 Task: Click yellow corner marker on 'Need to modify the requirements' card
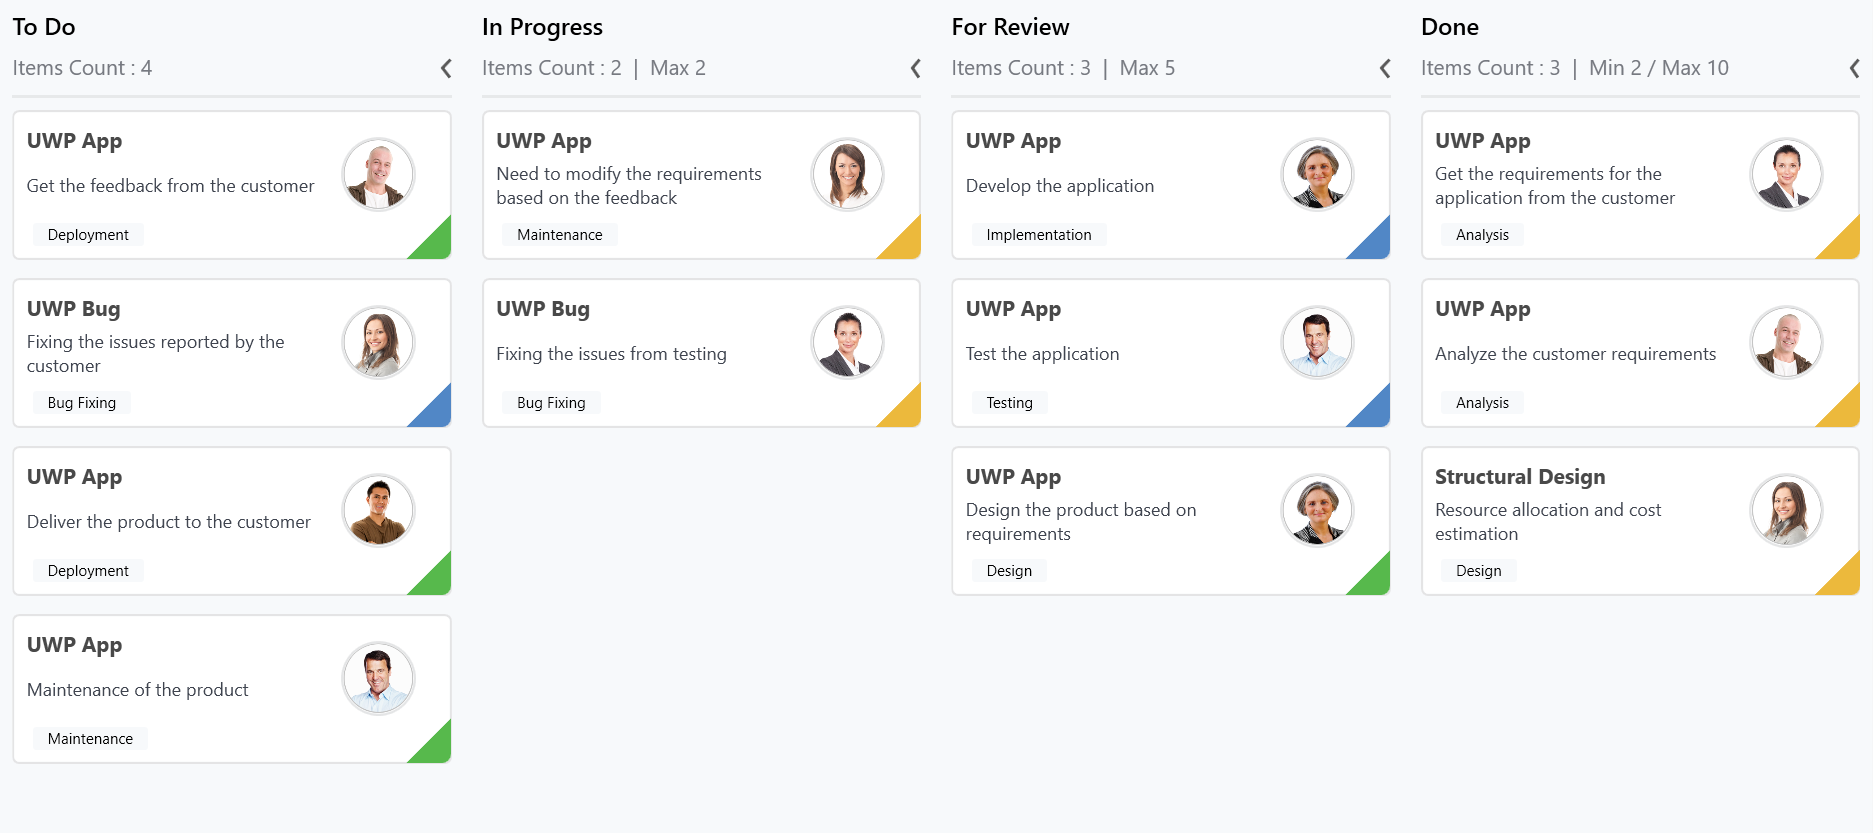(x=905, y=244)
